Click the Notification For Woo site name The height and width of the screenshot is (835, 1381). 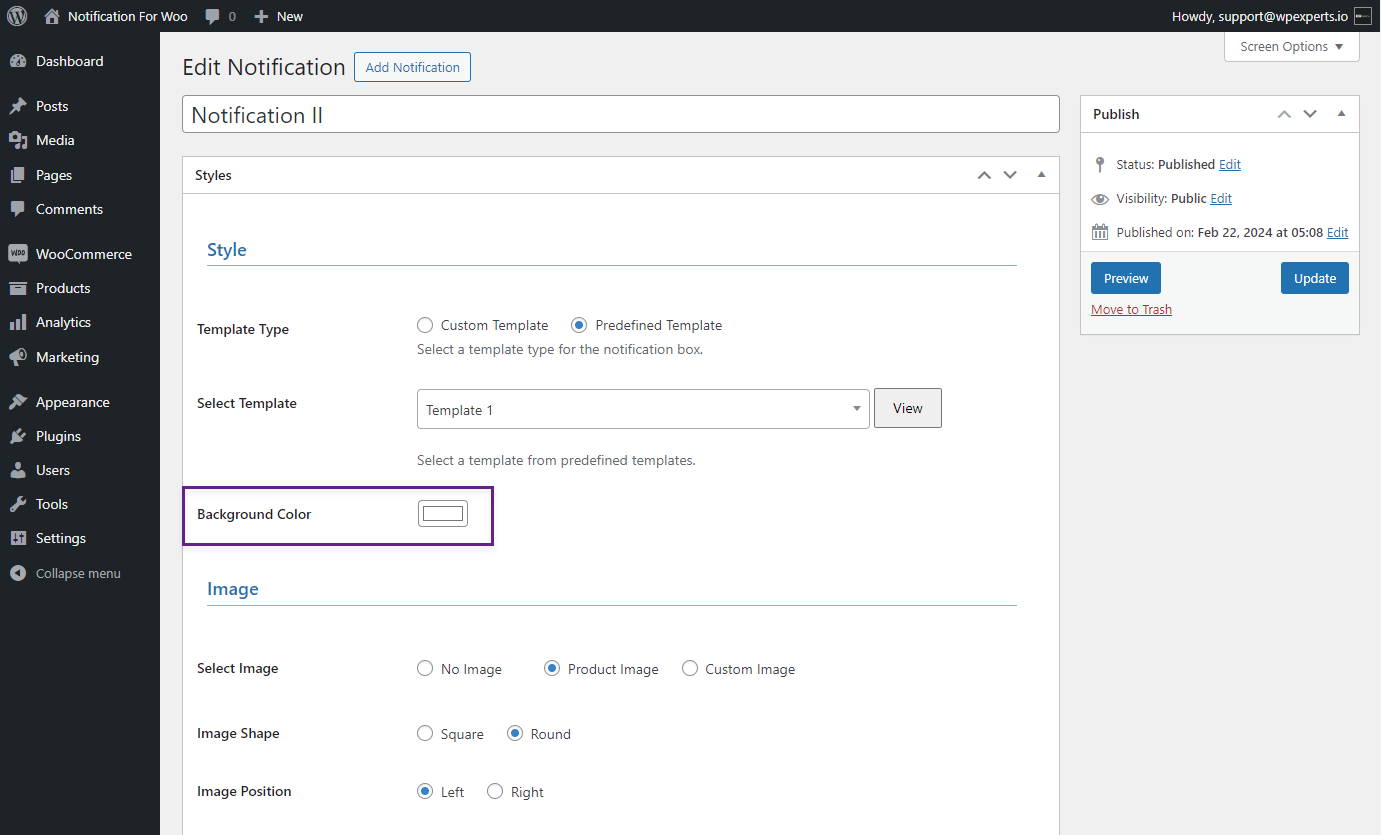pos(128,16)
